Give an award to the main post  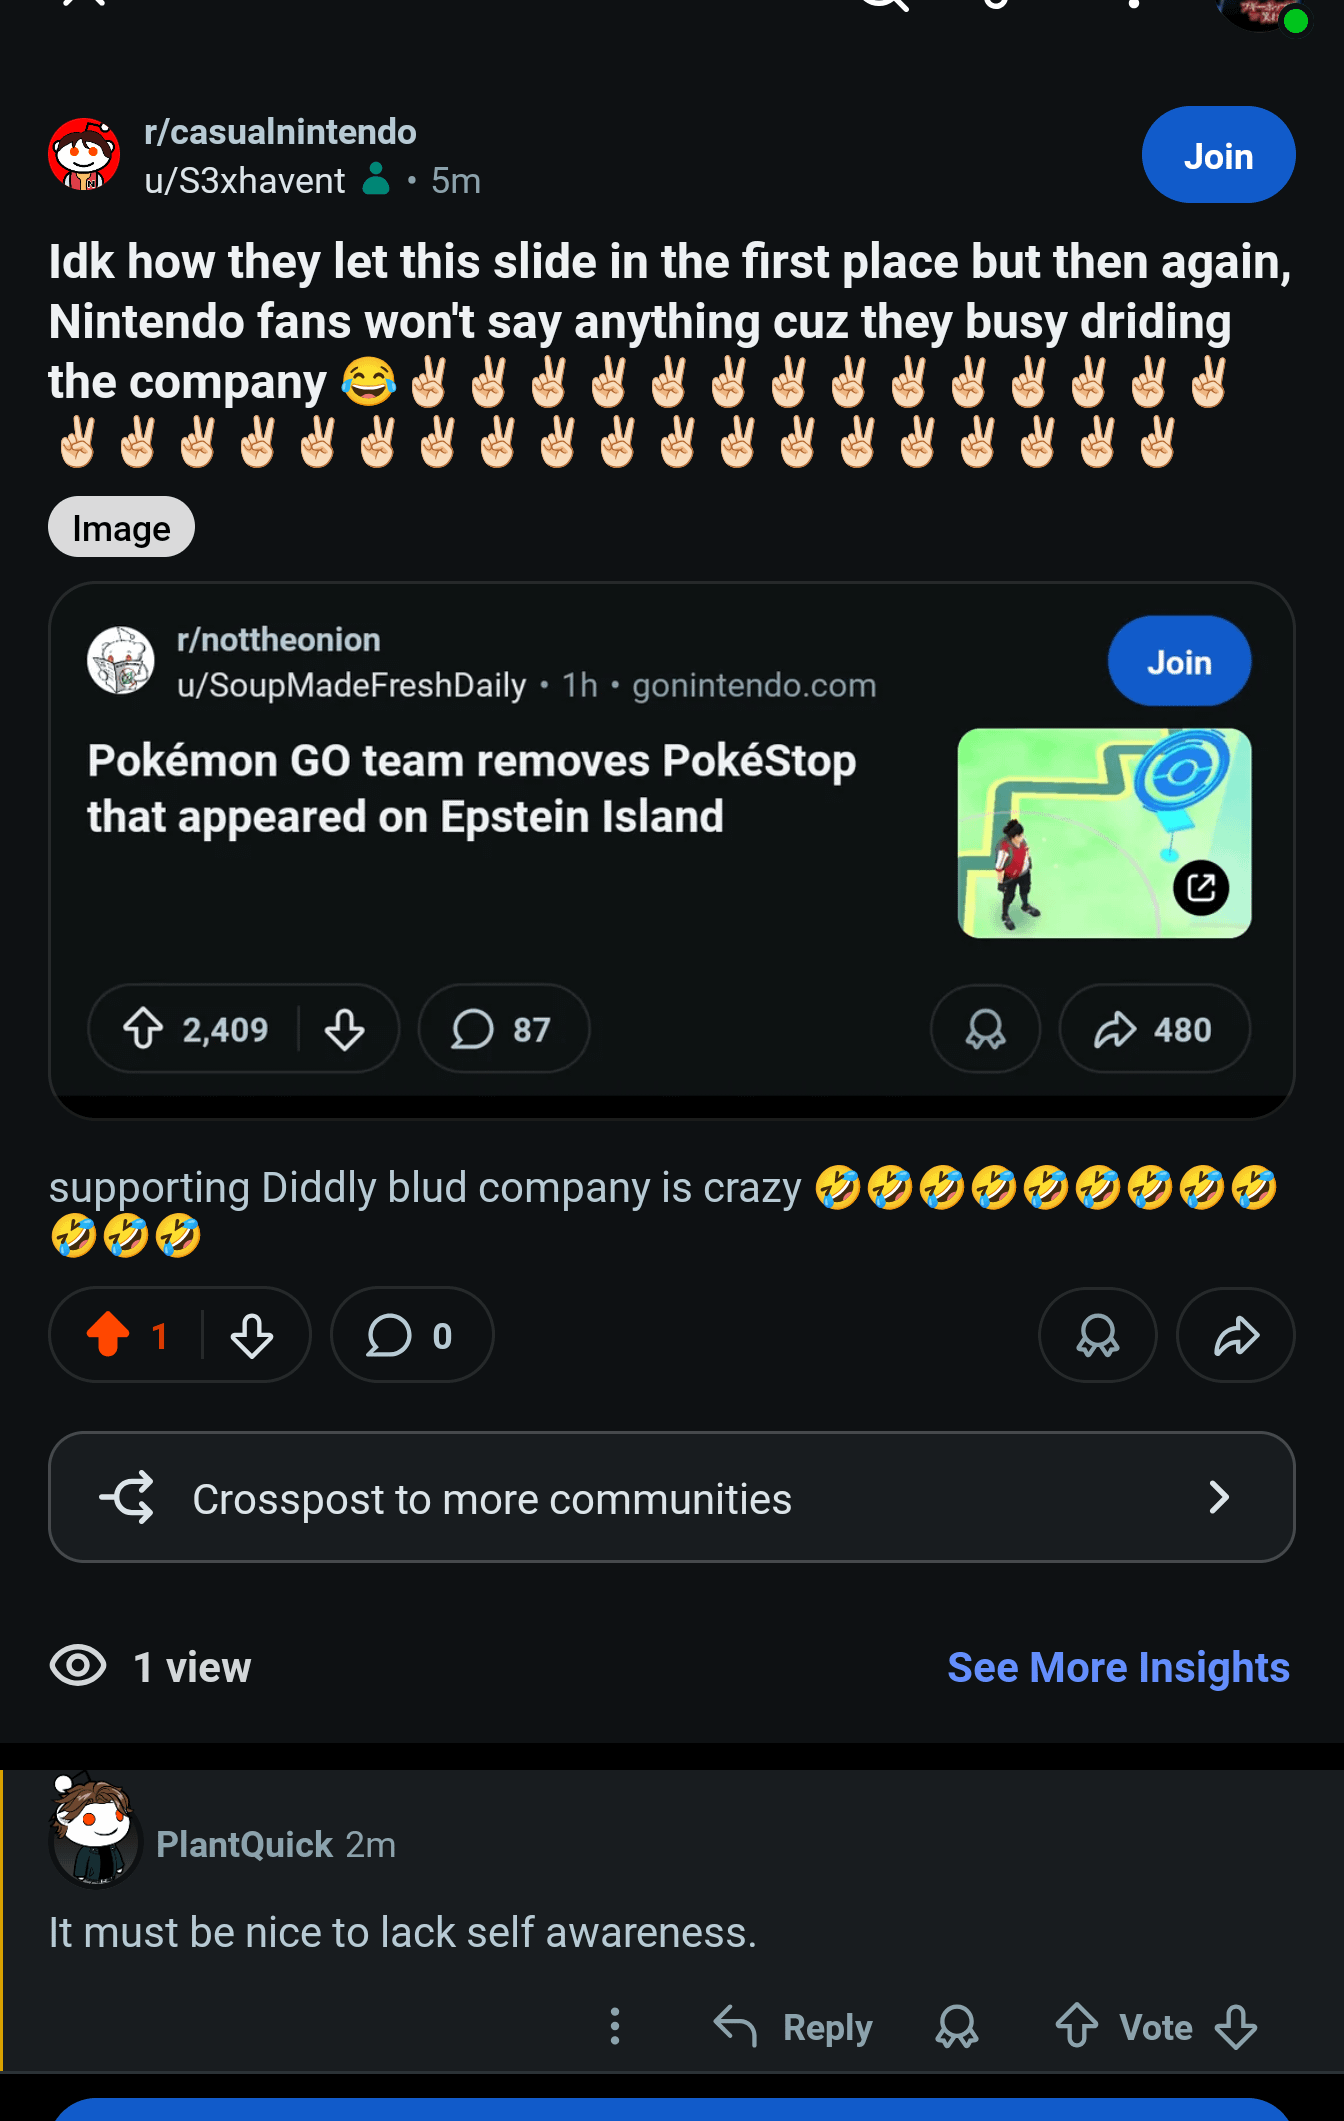click(1097, 1335)
